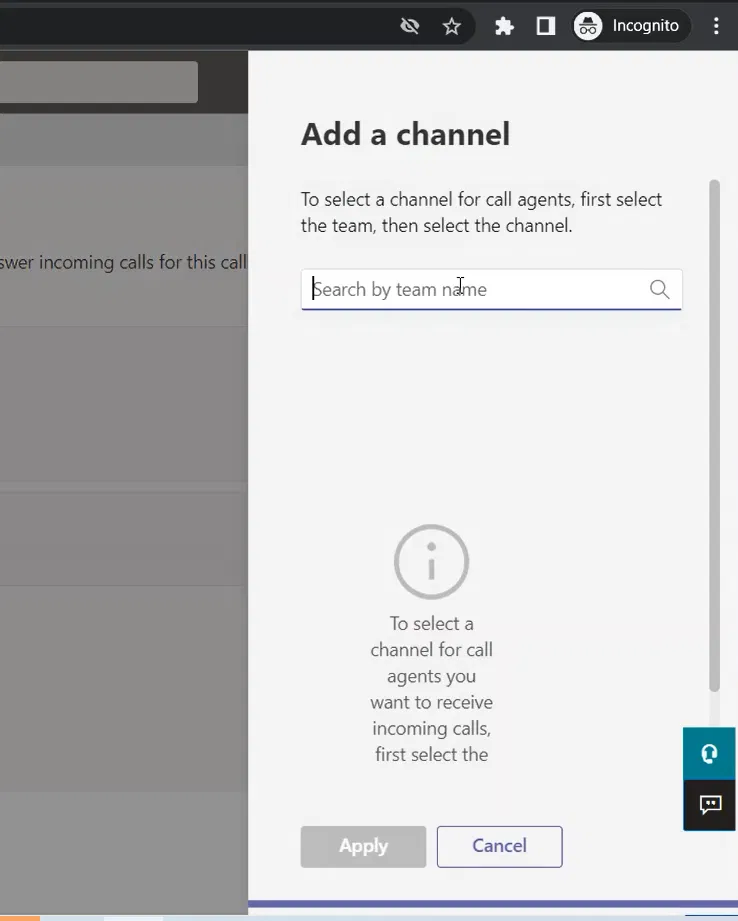Viewport: 738px width, 921px height.
Task: Click the info message under the icon
Action: coord(431,689)
